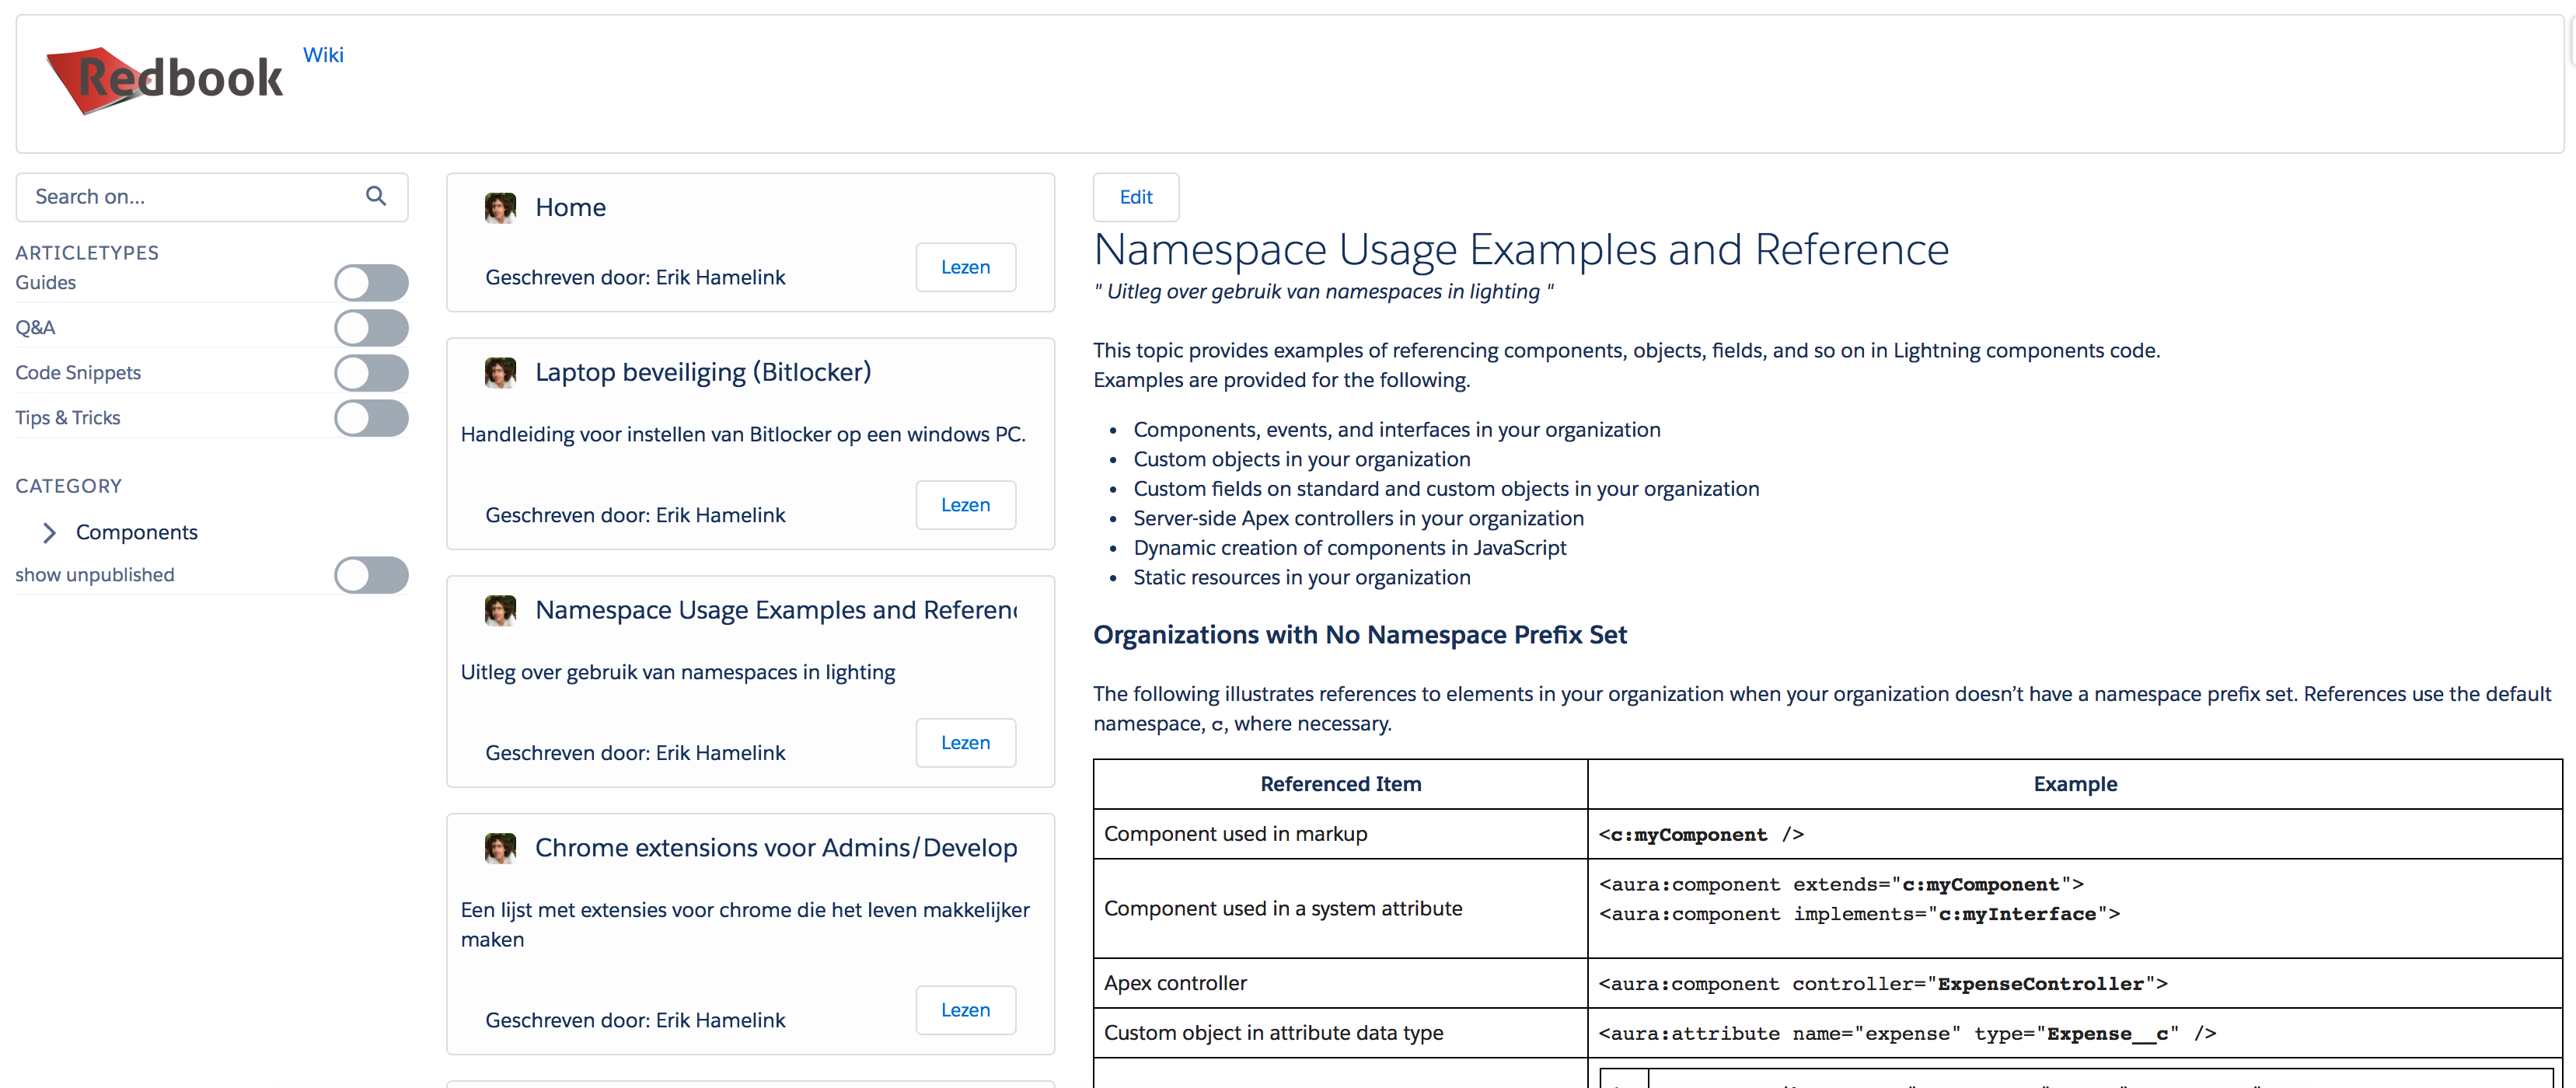Click the ExpenseController code example cell
The image size is (2576, 1088).
[2075, 983]
